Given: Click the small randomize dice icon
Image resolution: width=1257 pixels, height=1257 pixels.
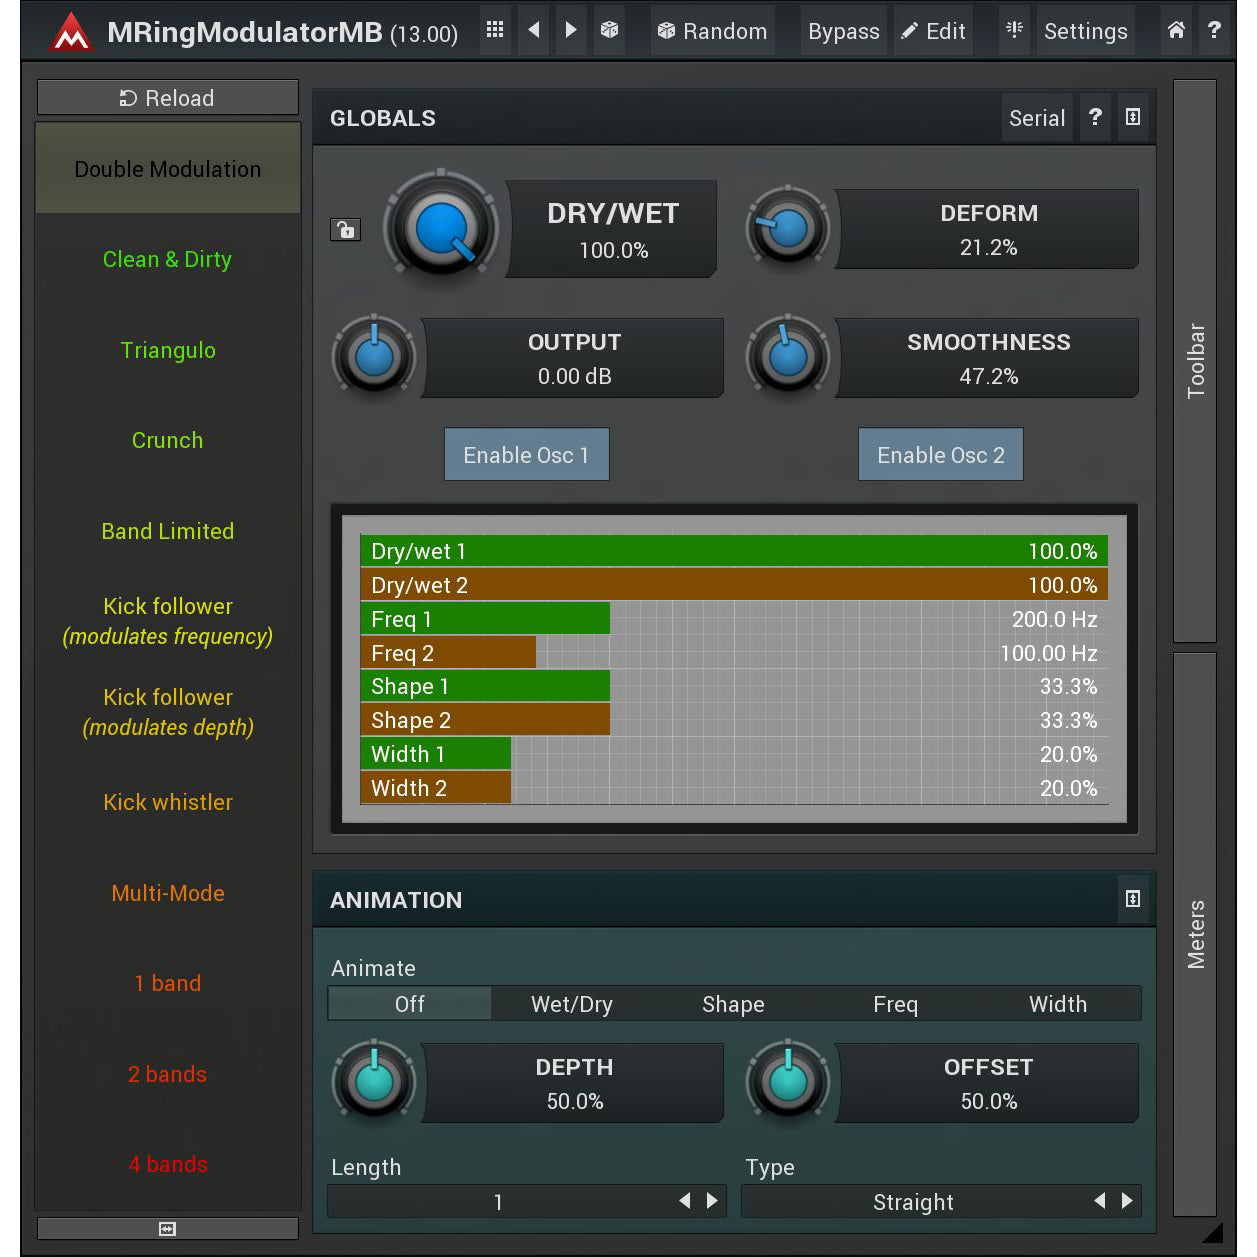Looking at the screenshot, I should pos(610,30).
